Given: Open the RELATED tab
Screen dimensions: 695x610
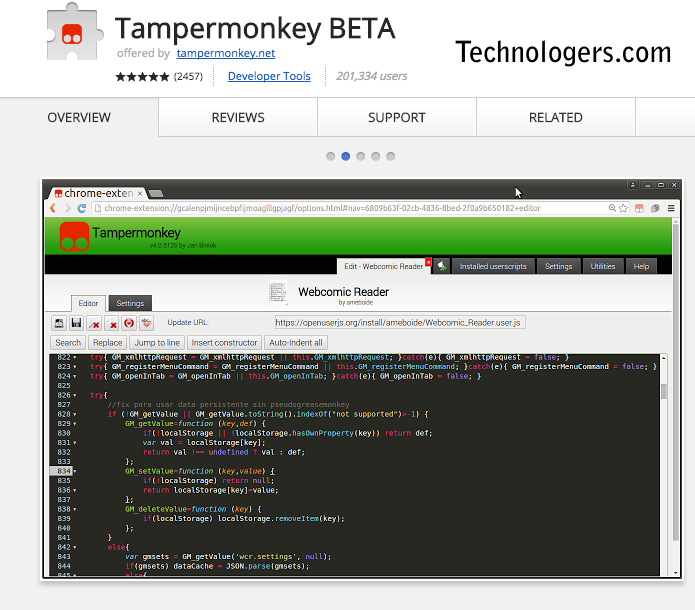Looking at the screenshot, I should coord(556,117).
